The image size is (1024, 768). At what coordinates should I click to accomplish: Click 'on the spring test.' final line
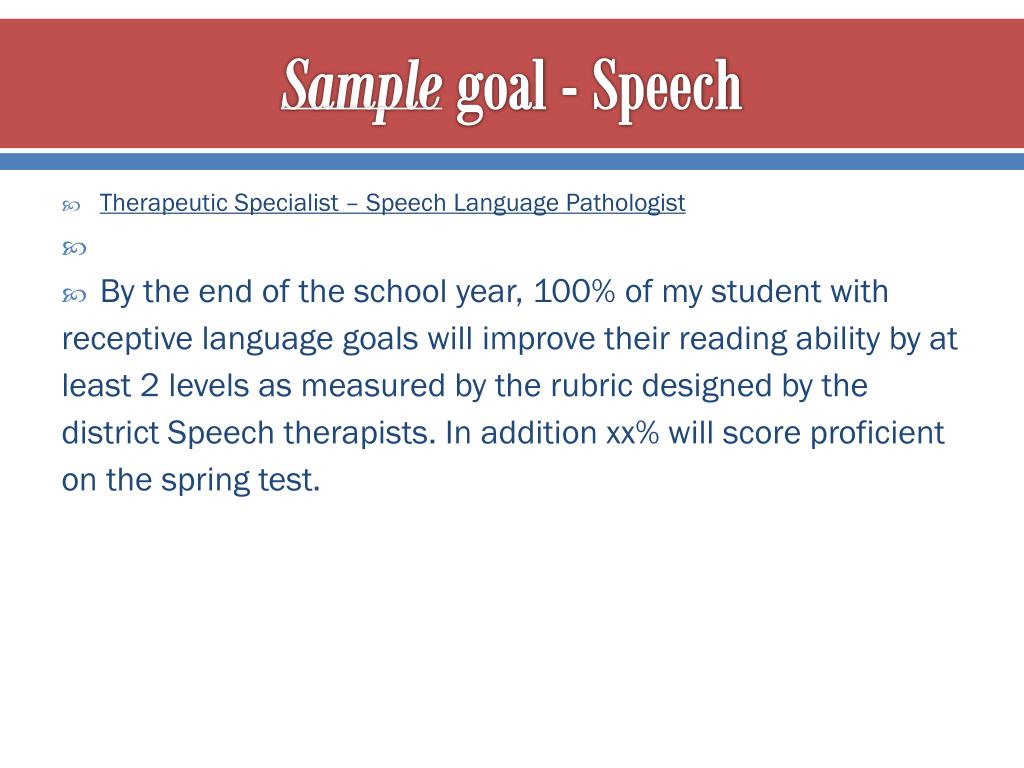pos(191,481)
